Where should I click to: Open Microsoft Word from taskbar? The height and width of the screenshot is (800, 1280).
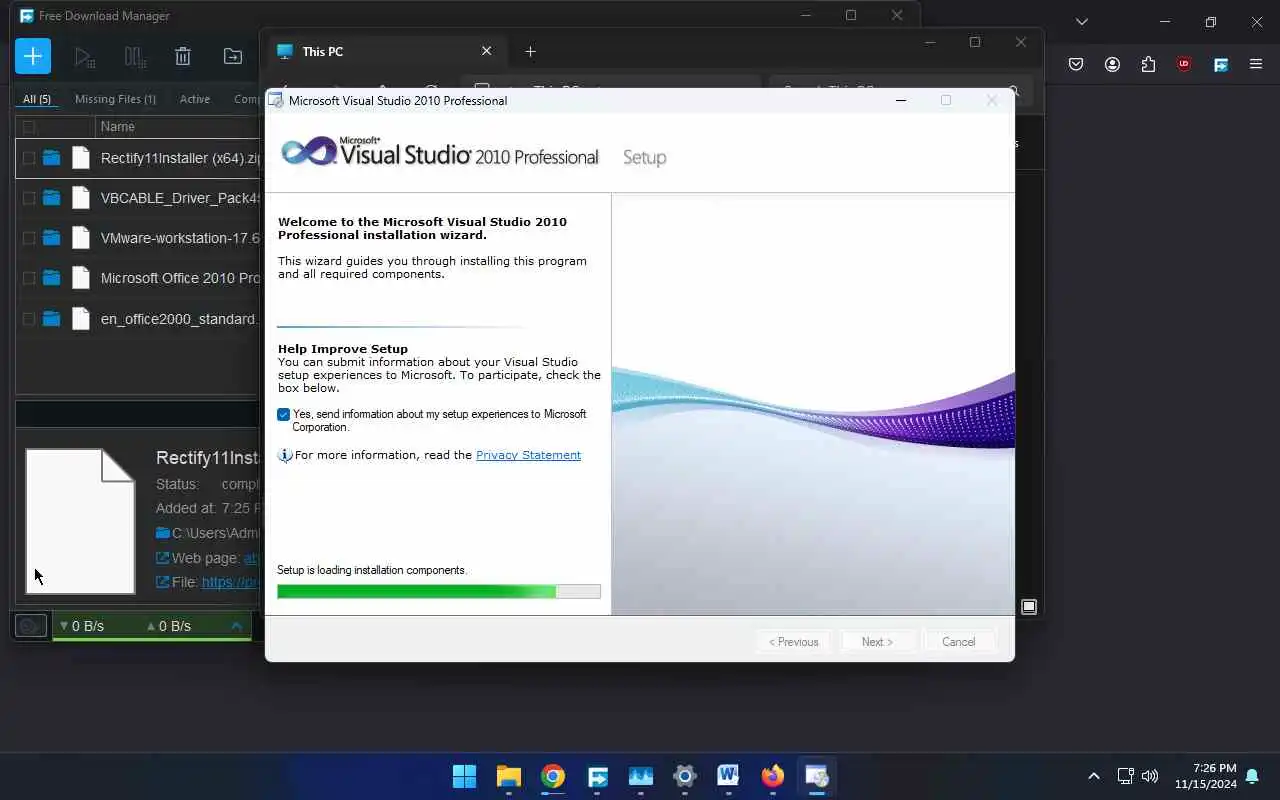728,776
